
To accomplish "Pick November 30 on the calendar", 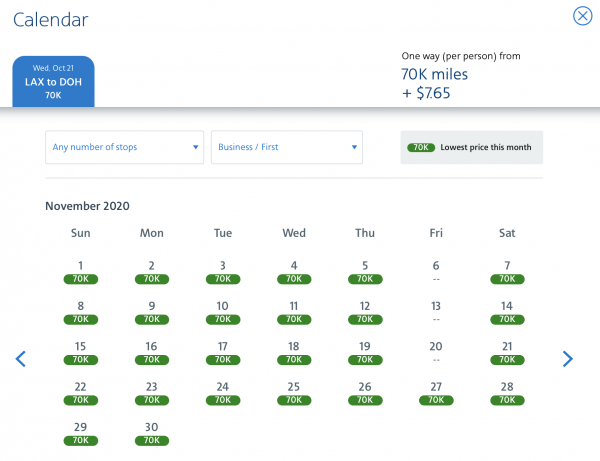I will (x=151, y=432).
